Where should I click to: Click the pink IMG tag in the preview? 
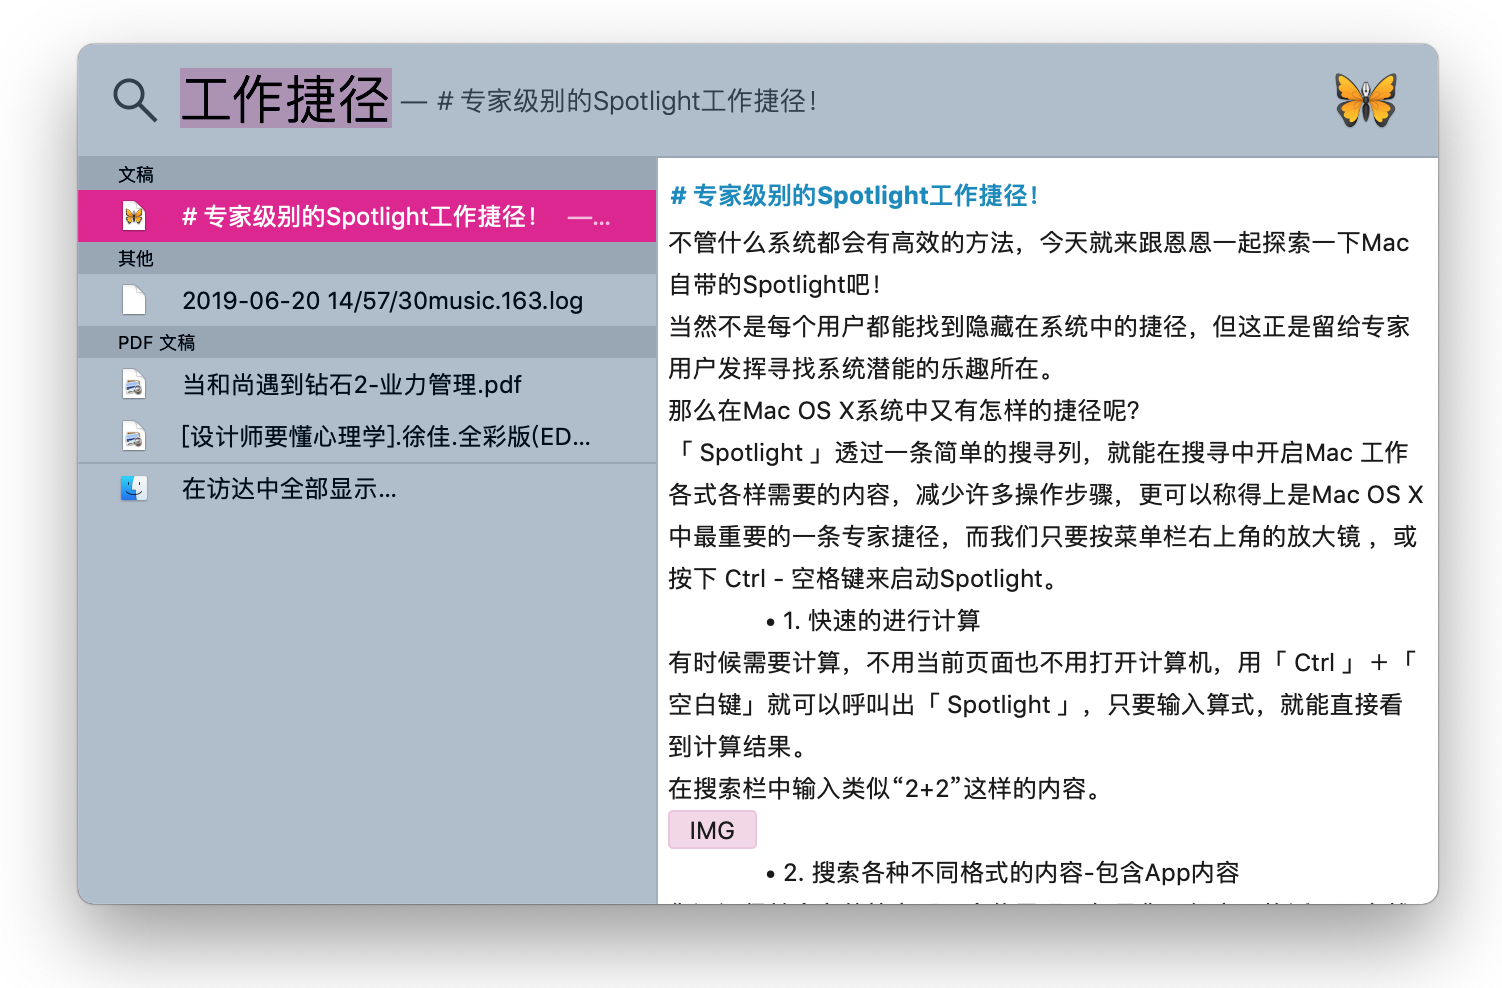712,830
